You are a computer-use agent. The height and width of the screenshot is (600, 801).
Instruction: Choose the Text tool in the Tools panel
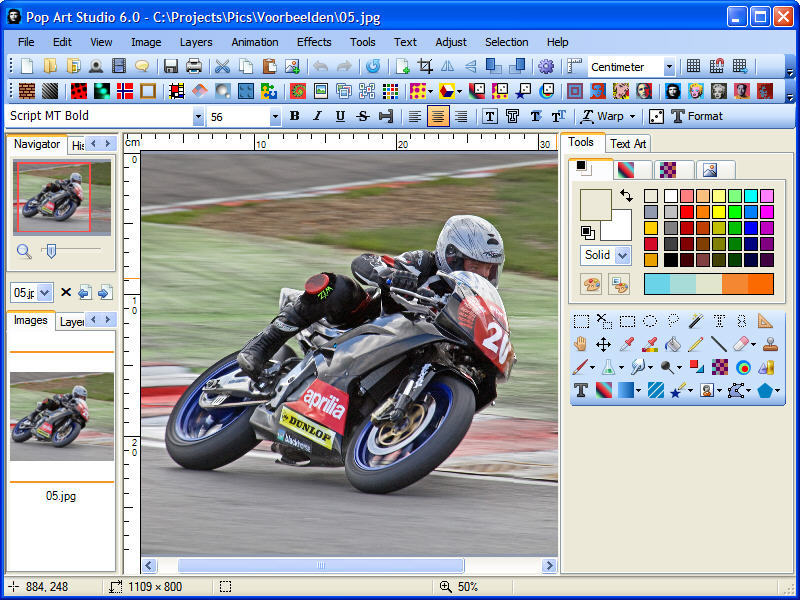click(580, 388)
